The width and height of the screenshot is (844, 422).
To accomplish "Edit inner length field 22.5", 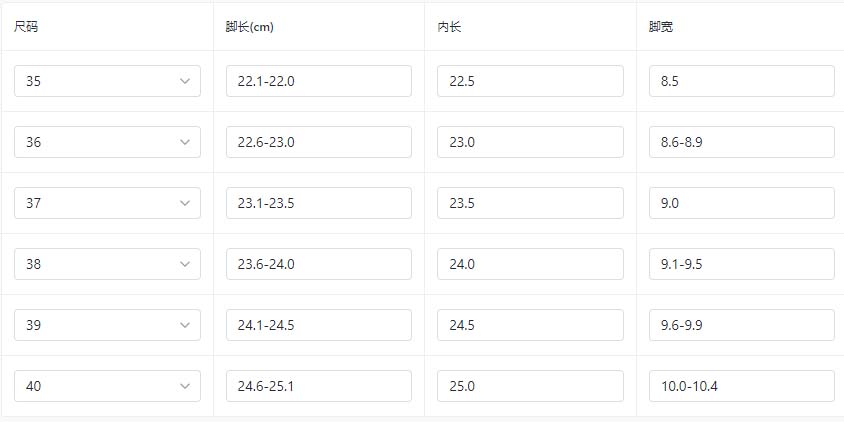I will pos(530,81).
